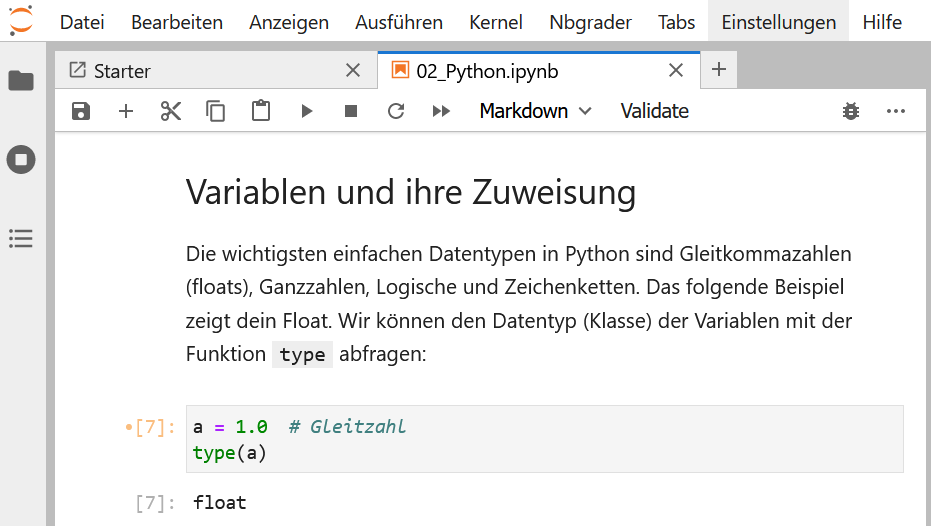Run the selected cell
Image resolution: width=931 pixels, height=526 pixels.
click(x=307, y=111)
